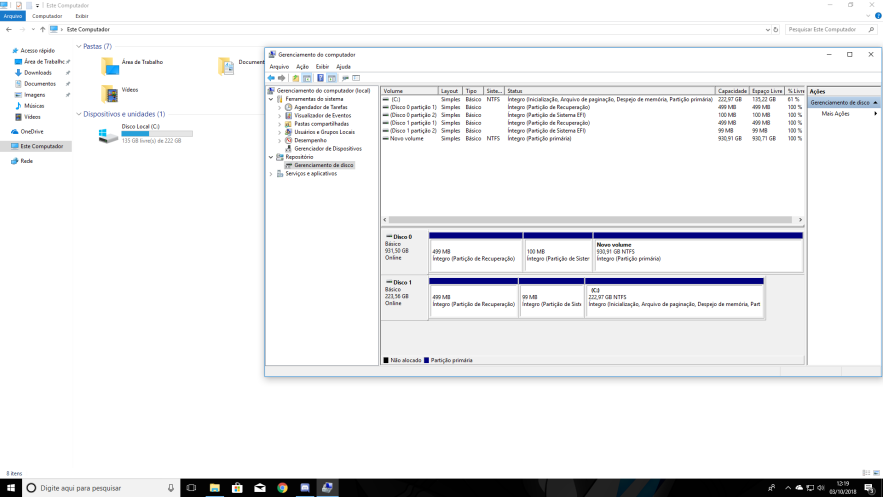
Task: Collapse Dispositivos e unidades group
Action: [79, 114]
